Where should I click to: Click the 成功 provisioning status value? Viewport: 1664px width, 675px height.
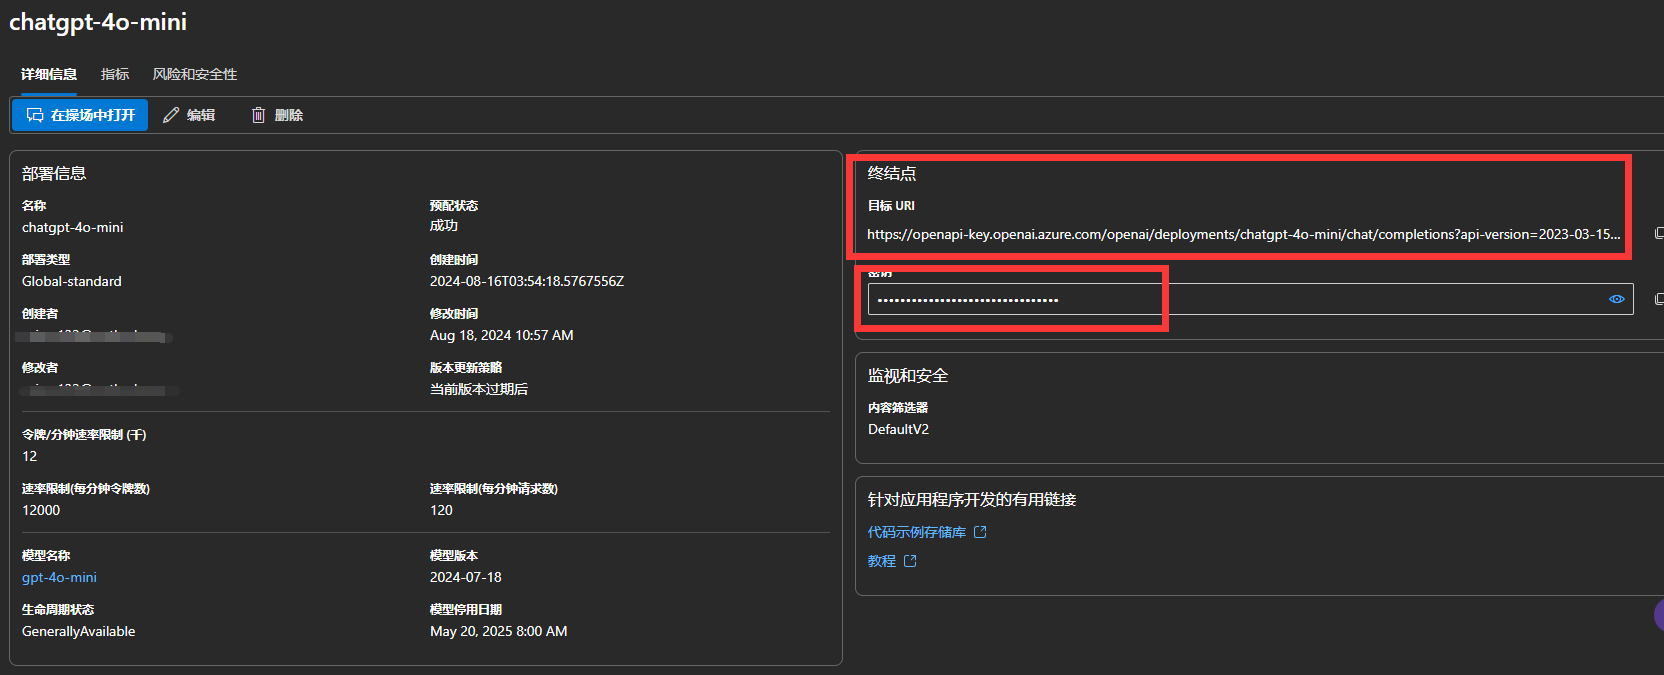(444, 226)
